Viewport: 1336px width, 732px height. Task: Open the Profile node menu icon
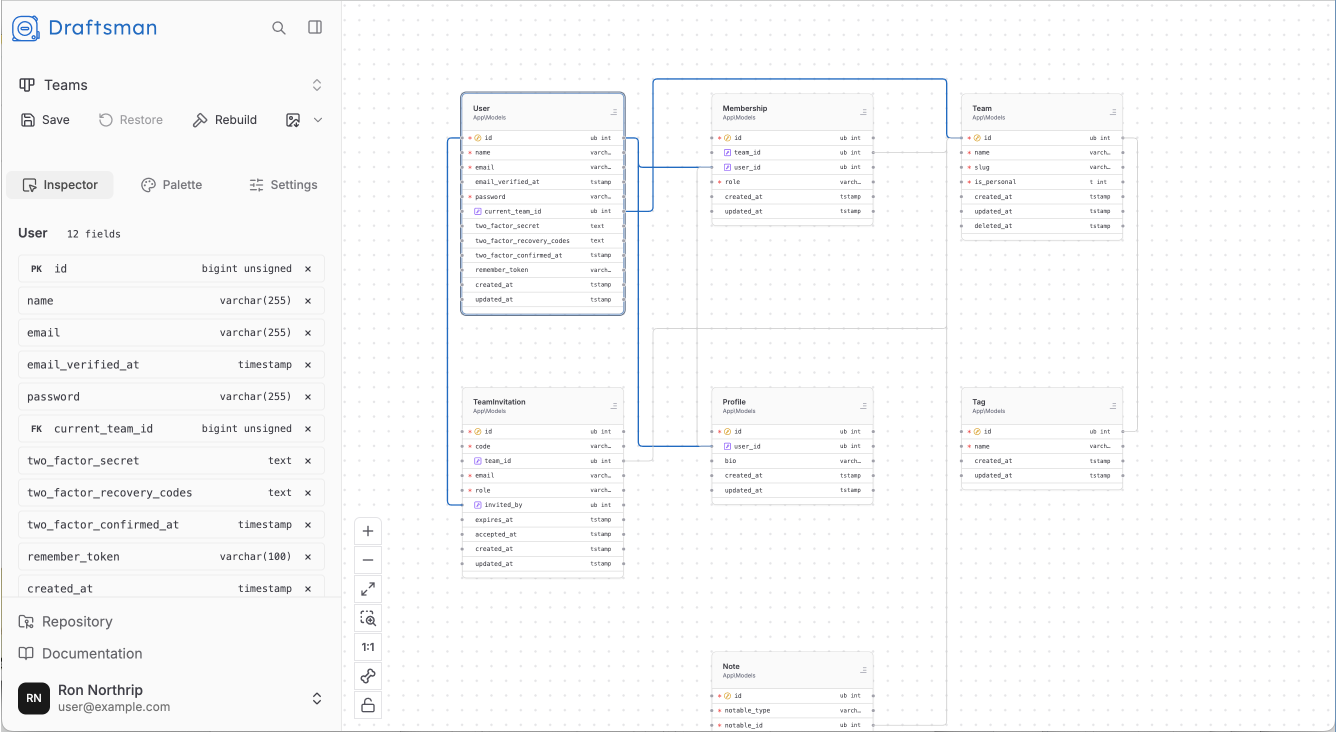coord(864,406)
